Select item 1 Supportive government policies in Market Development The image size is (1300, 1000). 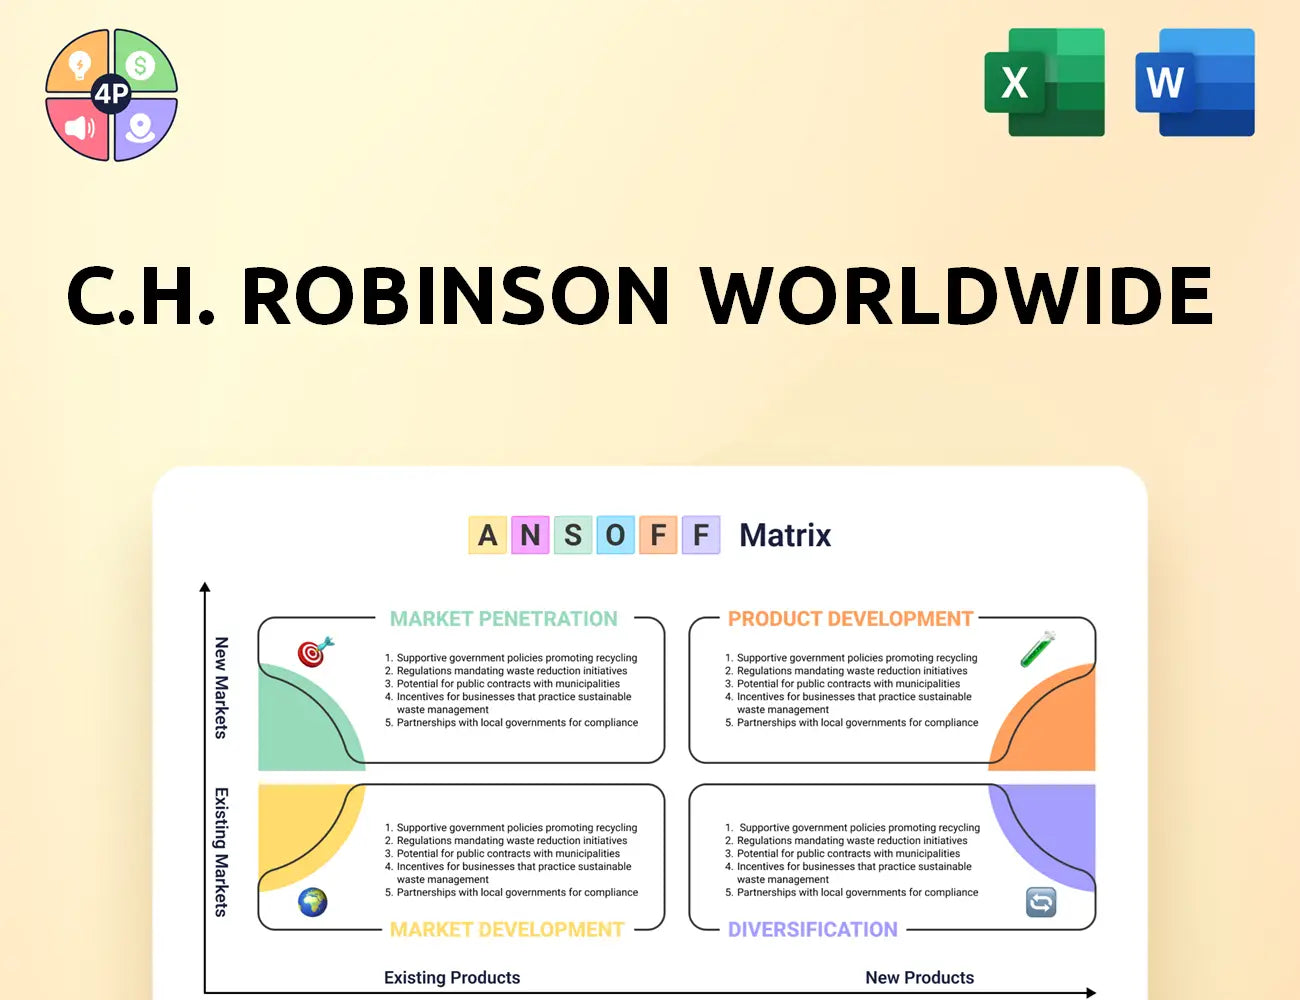(511, 828)
